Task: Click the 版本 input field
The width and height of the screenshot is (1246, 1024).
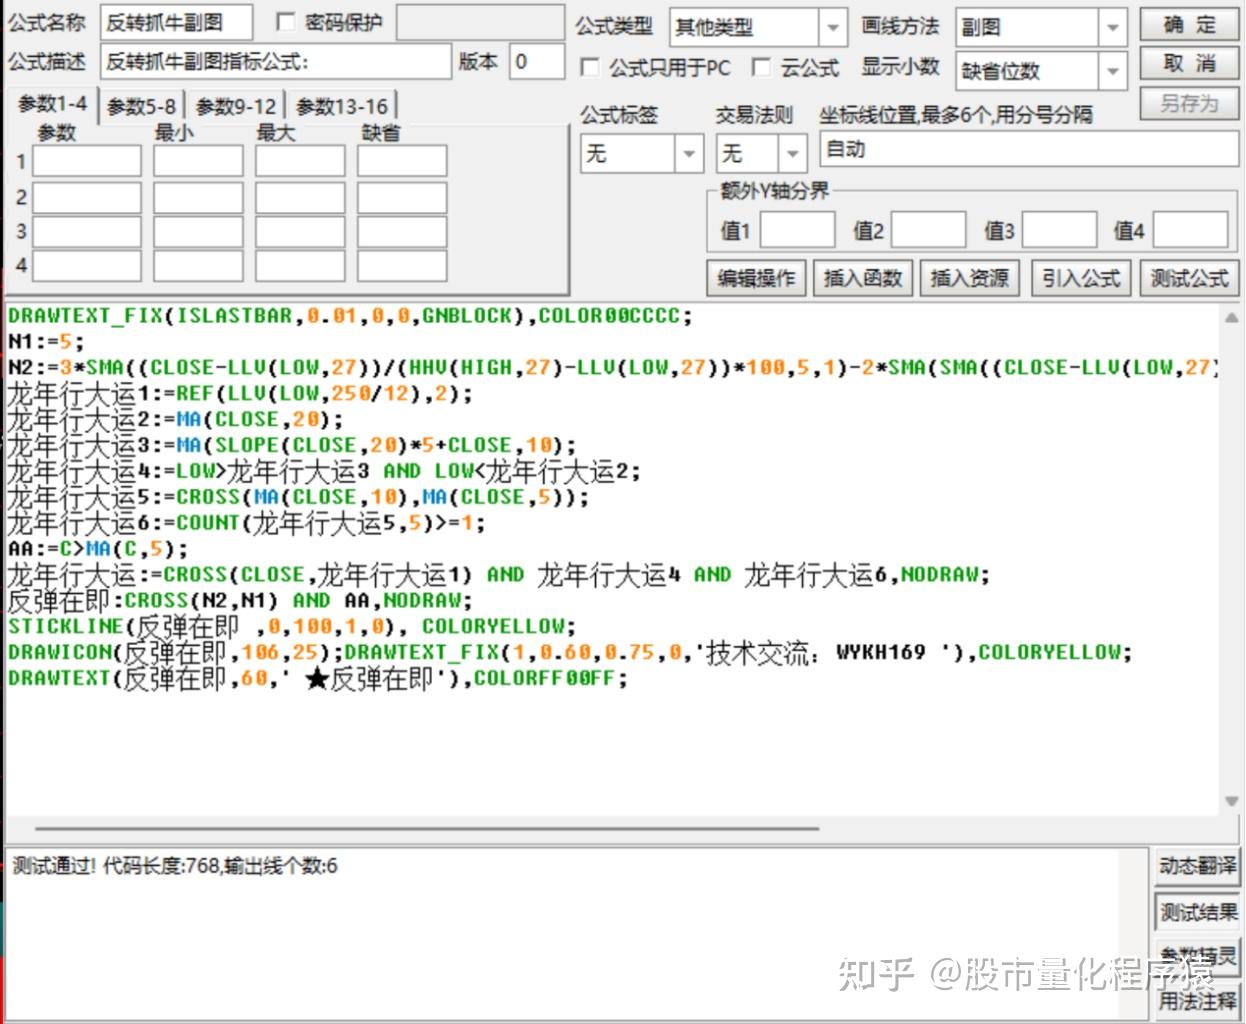Action: pos(537,62)
